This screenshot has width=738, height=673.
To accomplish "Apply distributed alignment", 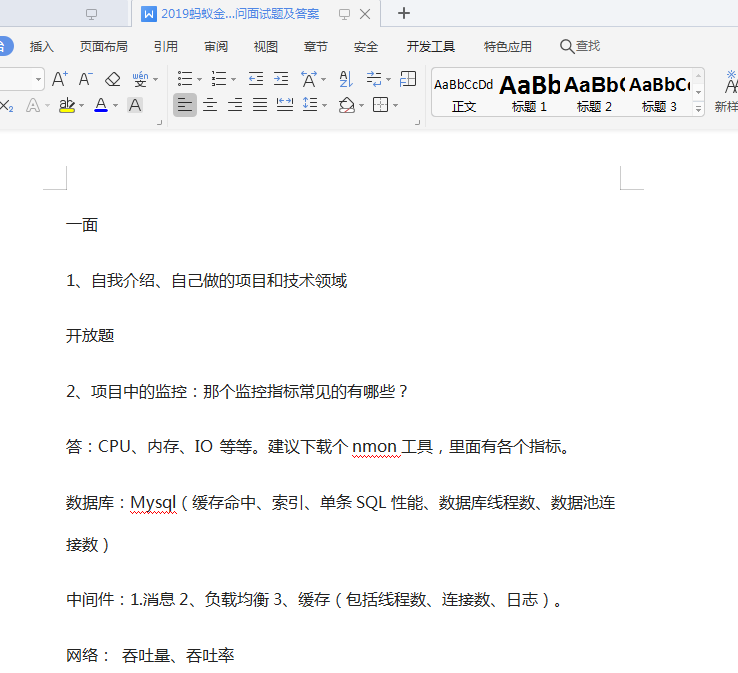I will (x=285, y=105).
